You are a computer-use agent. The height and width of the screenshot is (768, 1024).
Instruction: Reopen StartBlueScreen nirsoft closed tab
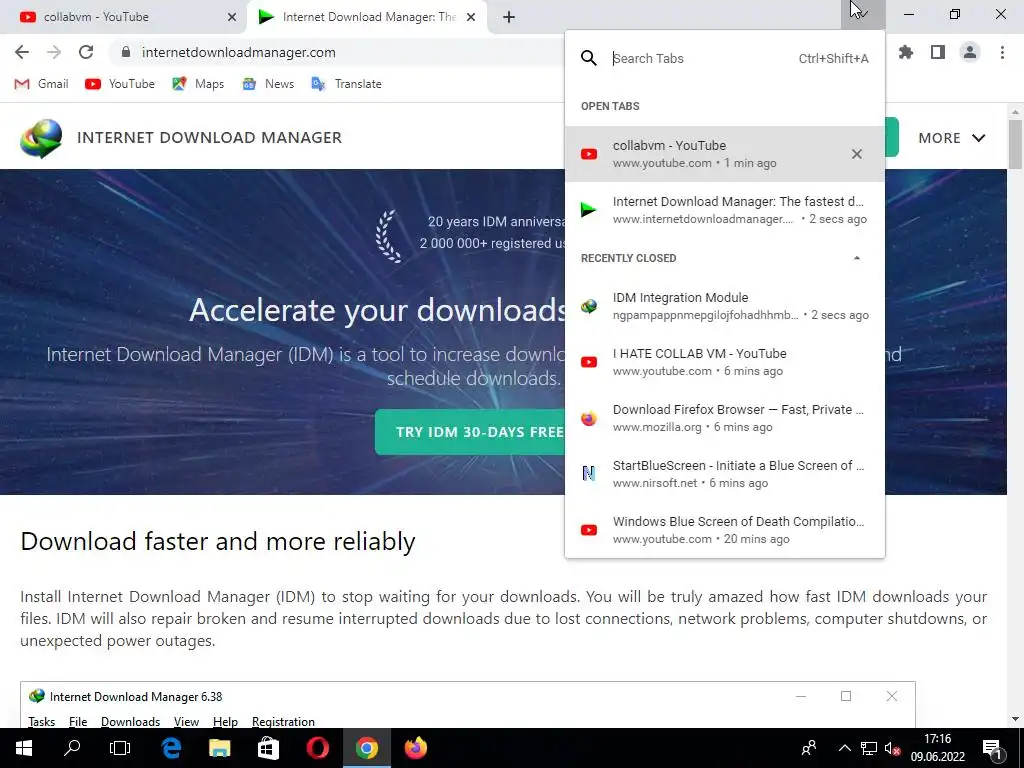[x=725, y=474]
